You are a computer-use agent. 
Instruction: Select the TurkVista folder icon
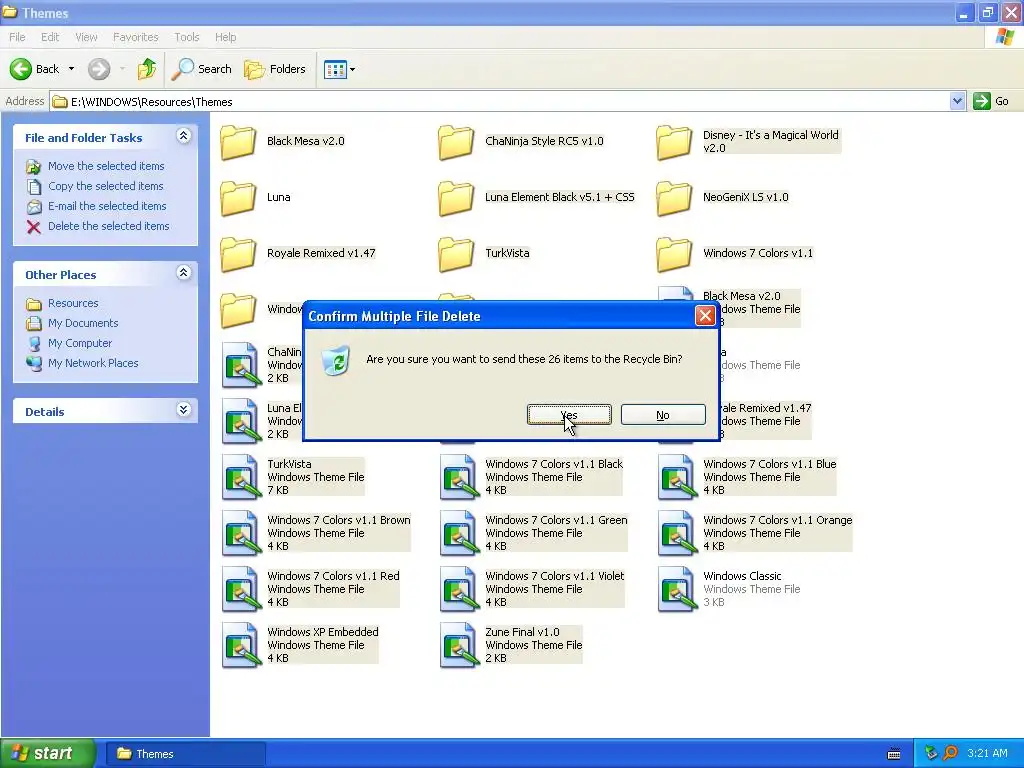(x=456, y=253)
